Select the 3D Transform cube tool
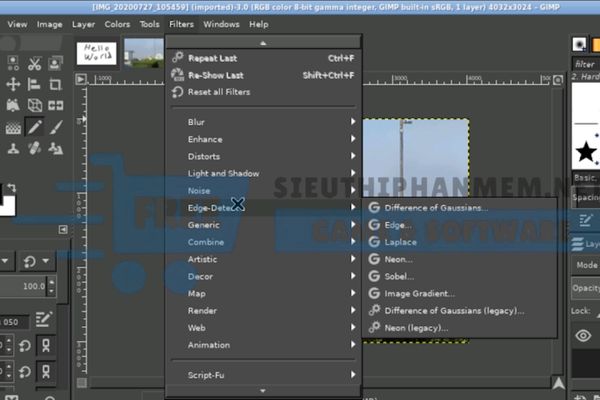 [x=34, y=105]
